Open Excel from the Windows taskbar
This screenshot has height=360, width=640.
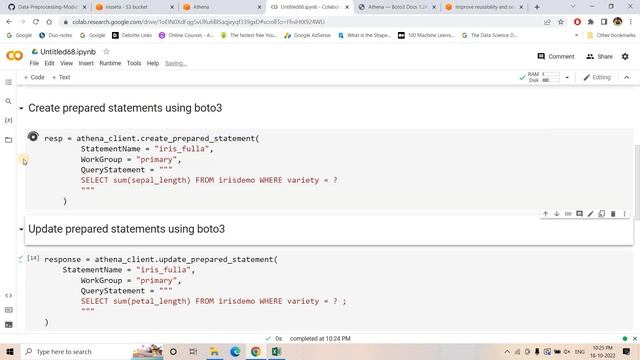[x=276, y=351]
